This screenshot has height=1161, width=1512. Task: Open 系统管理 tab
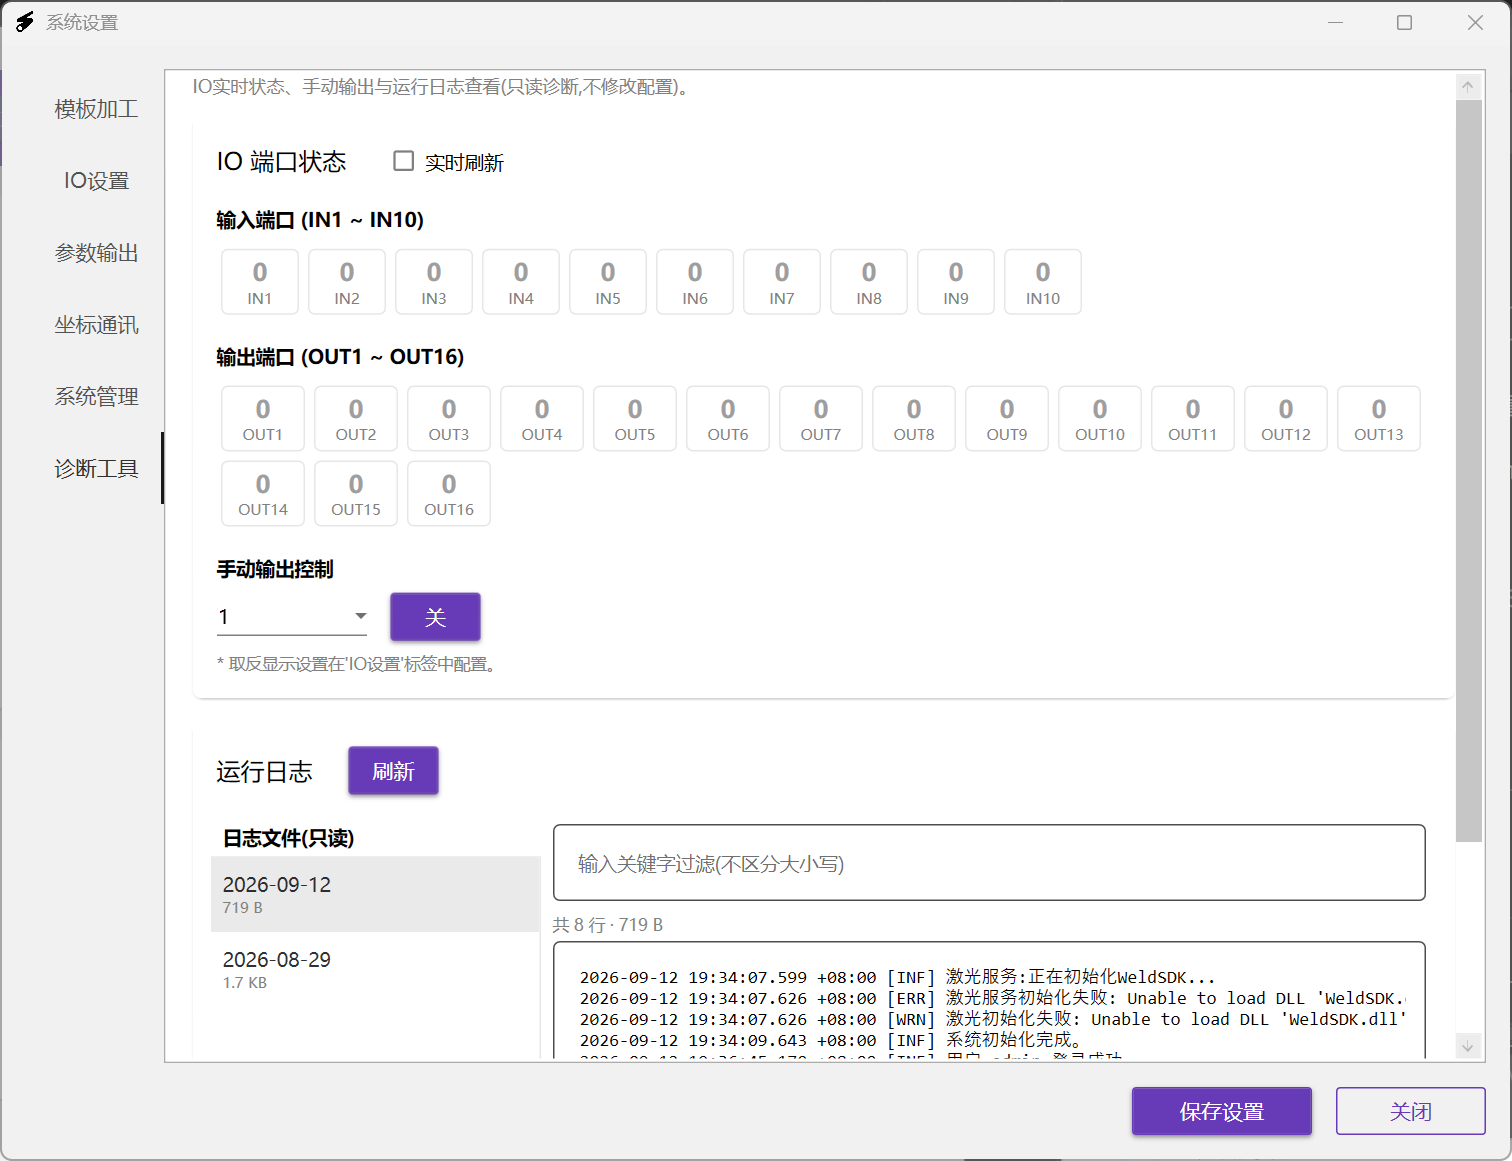coord(96,397)
